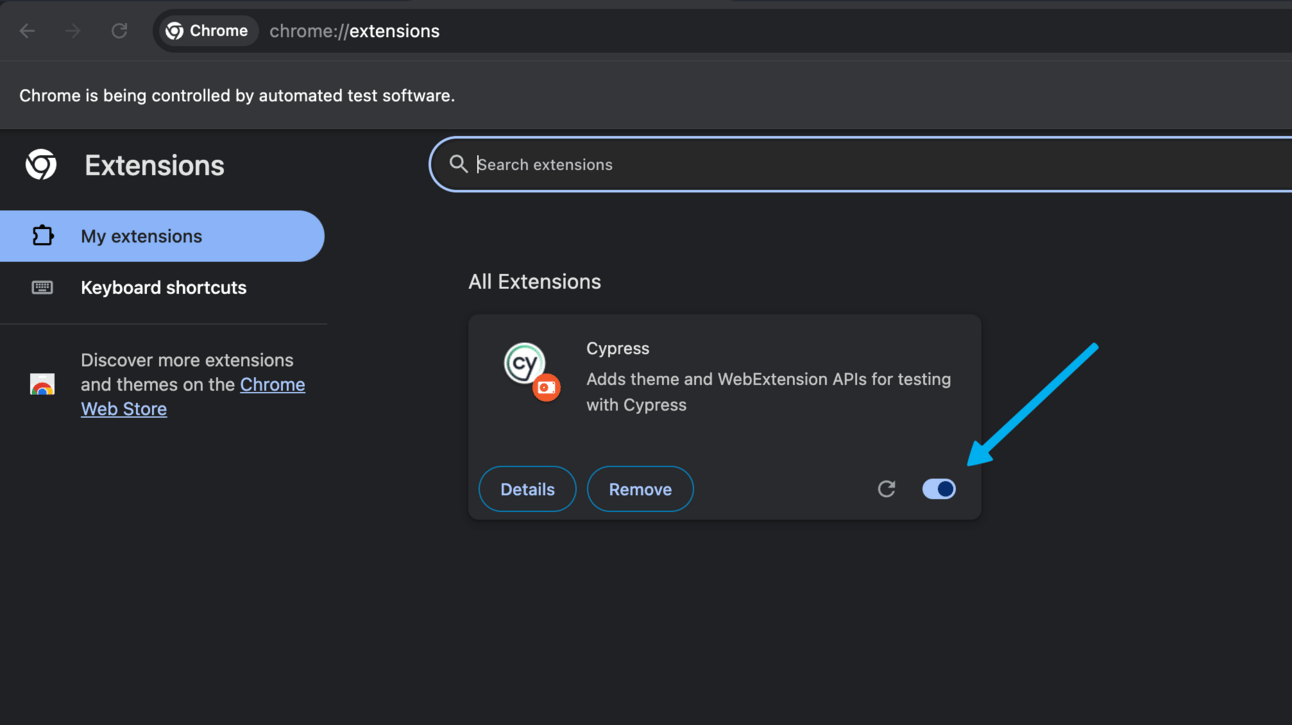Click the puzzle piece My extensions icon
Viewport: 1292px width, 725px height.
42,236
